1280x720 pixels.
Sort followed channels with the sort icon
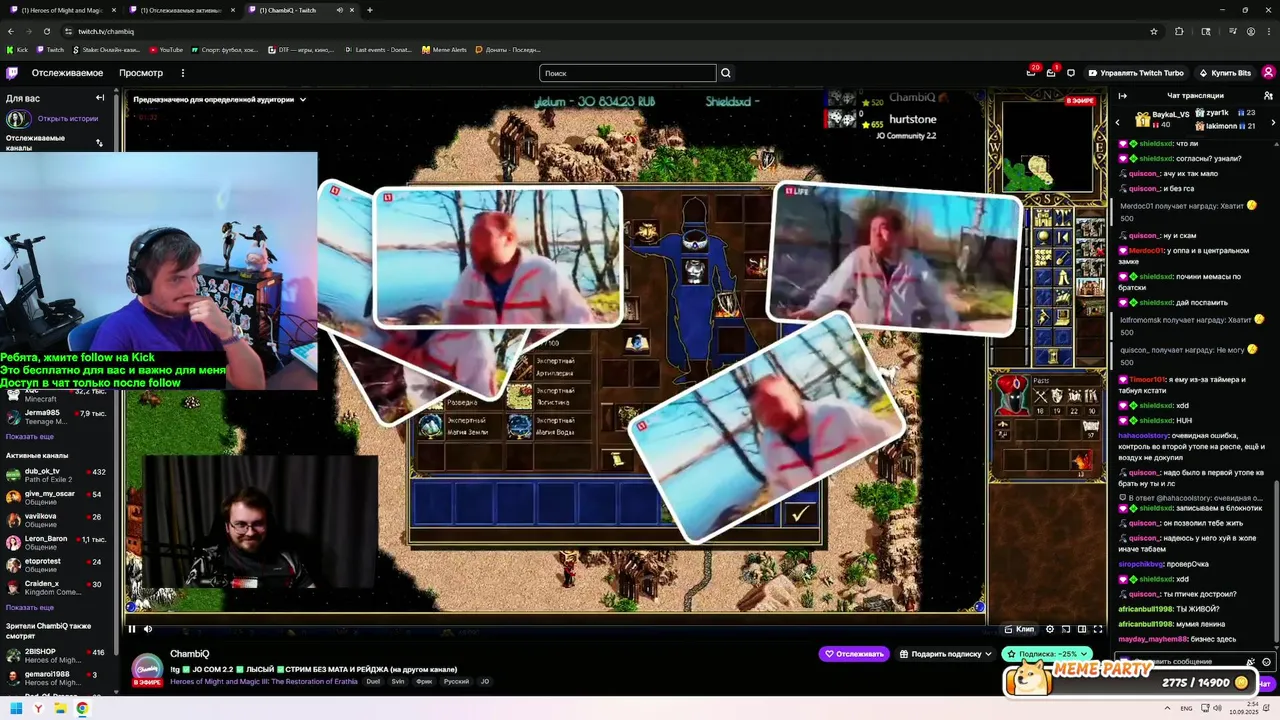[99, 143]
